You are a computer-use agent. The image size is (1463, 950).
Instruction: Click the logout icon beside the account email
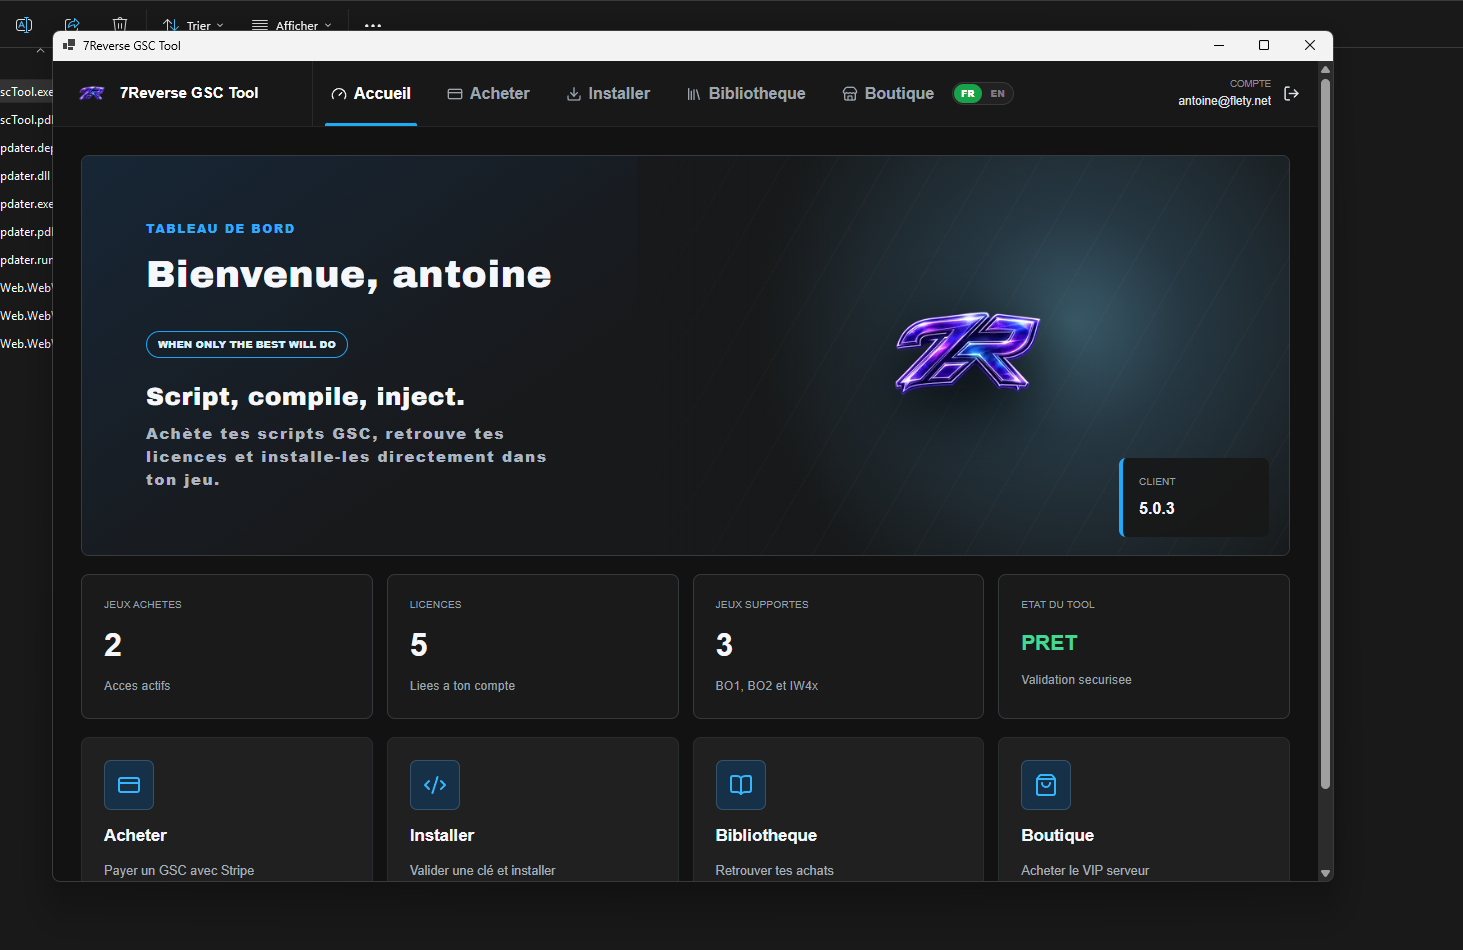(1292, 93)
